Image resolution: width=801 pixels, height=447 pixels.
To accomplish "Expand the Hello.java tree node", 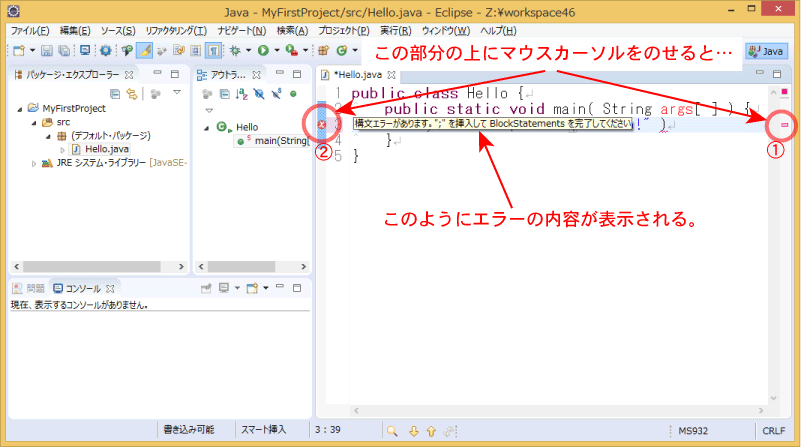I will pyautogui.click(x=62, y=150).
